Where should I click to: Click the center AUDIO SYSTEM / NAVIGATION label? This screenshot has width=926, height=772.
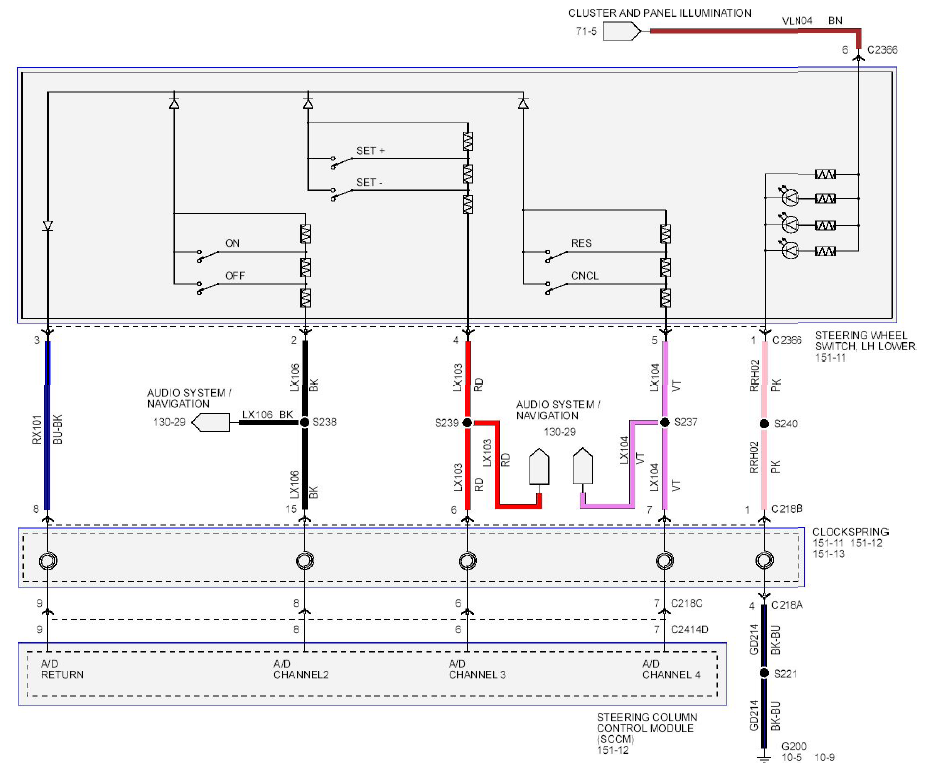(x=558, y=410)
